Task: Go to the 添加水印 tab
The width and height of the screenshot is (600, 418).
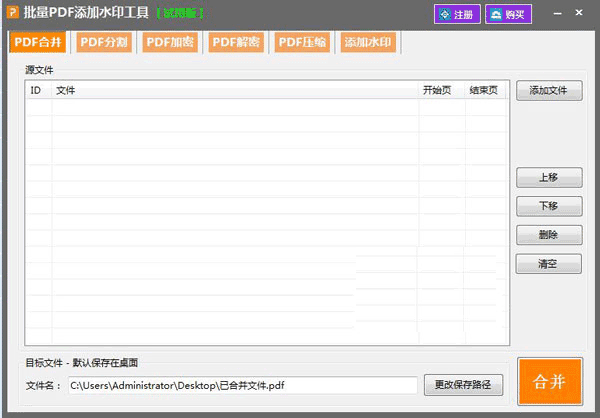Action: 368,42
